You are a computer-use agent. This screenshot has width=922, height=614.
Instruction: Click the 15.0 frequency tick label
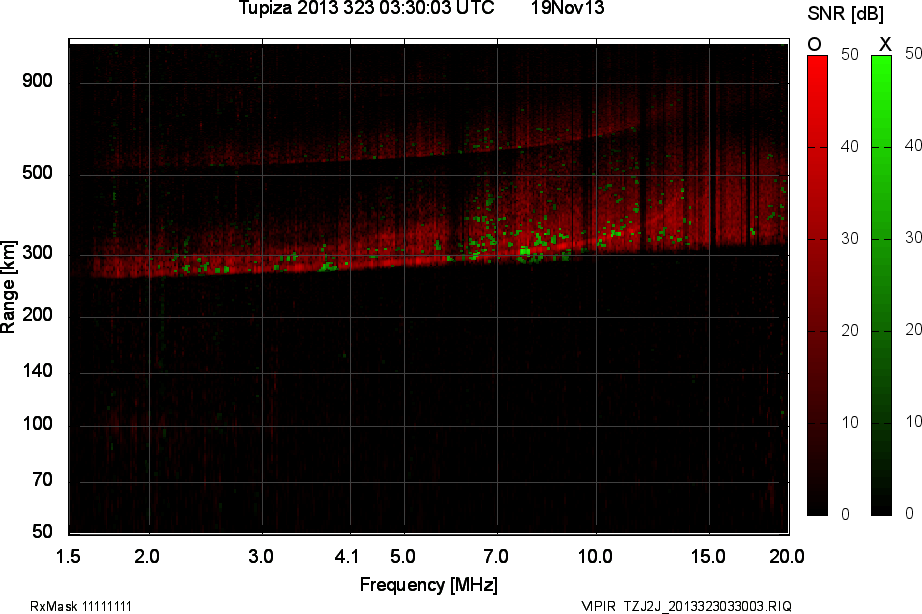pyautogui.click(x=708, y=556)
